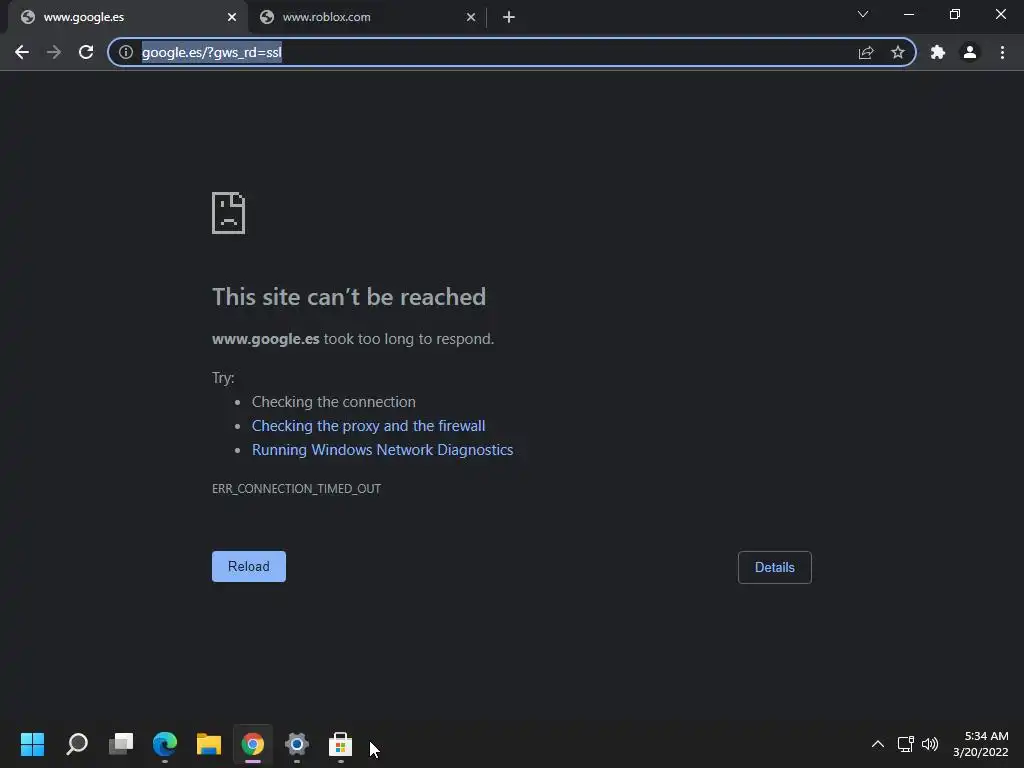This screenshot has width=1024, height=768.
Task: Open Settings gear on taskbar
Action: [296, 744]
